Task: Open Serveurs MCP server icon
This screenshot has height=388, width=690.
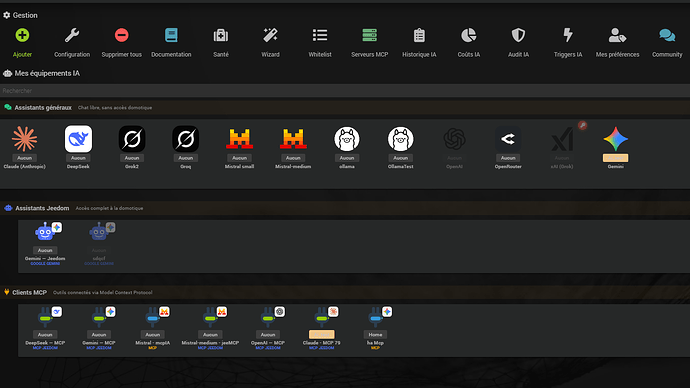Action: 370,35
